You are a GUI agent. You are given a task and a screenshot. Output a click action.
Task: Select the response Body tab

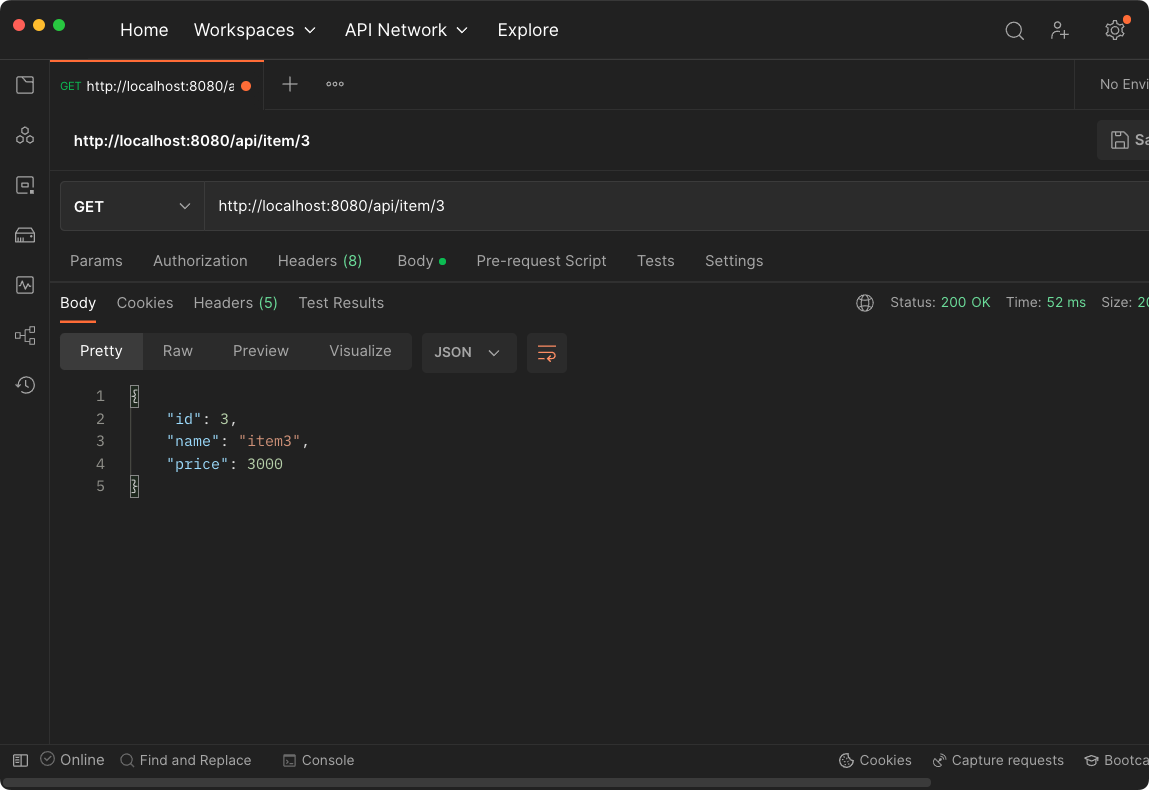click(78, 303)
